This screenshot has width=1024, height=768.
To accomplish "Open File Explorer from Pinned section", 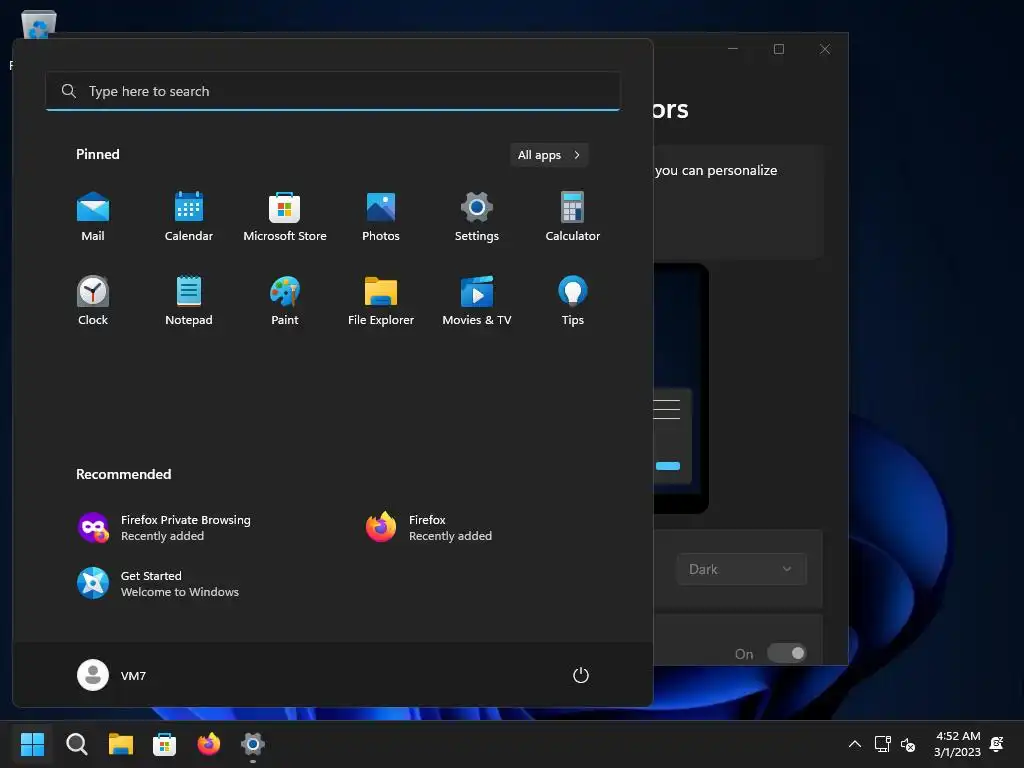I will click(x=381, y=300).
